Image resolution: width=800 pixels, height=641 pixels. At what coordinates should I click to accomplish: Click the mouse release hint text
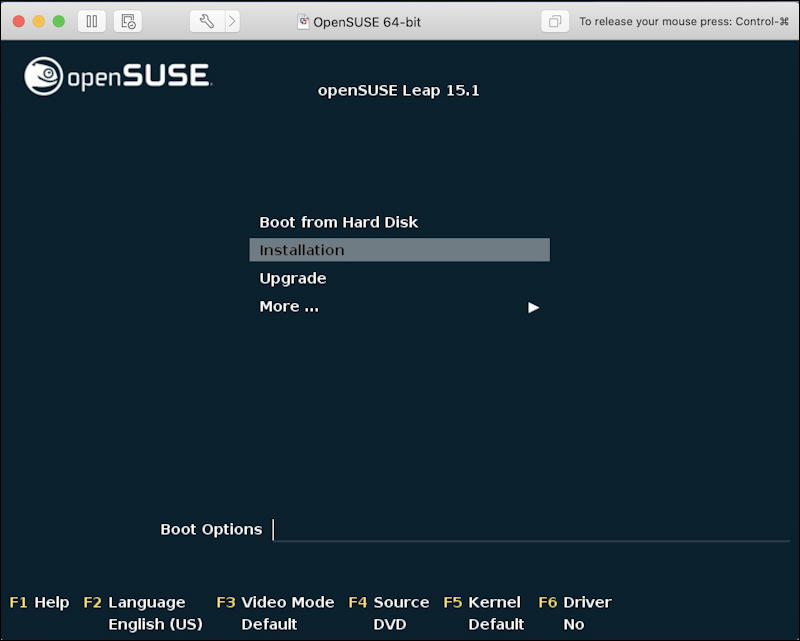[x=684, y=21]
